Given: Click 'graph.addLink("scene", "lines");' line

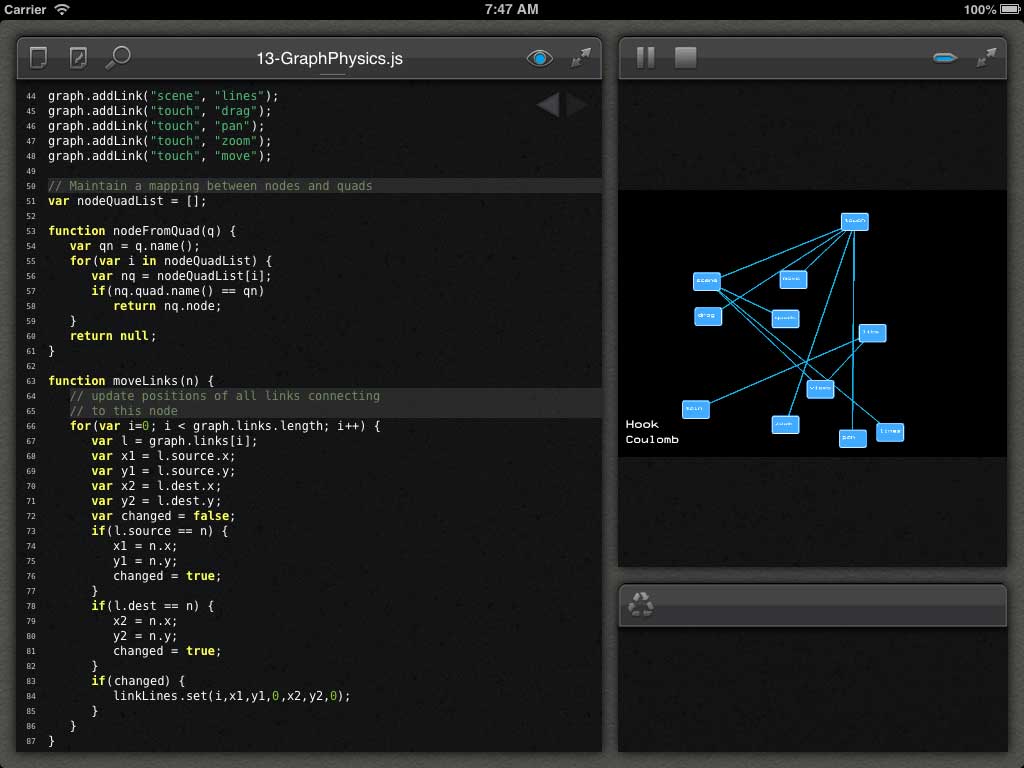Looking at the screenshot, I should [163, 96].
